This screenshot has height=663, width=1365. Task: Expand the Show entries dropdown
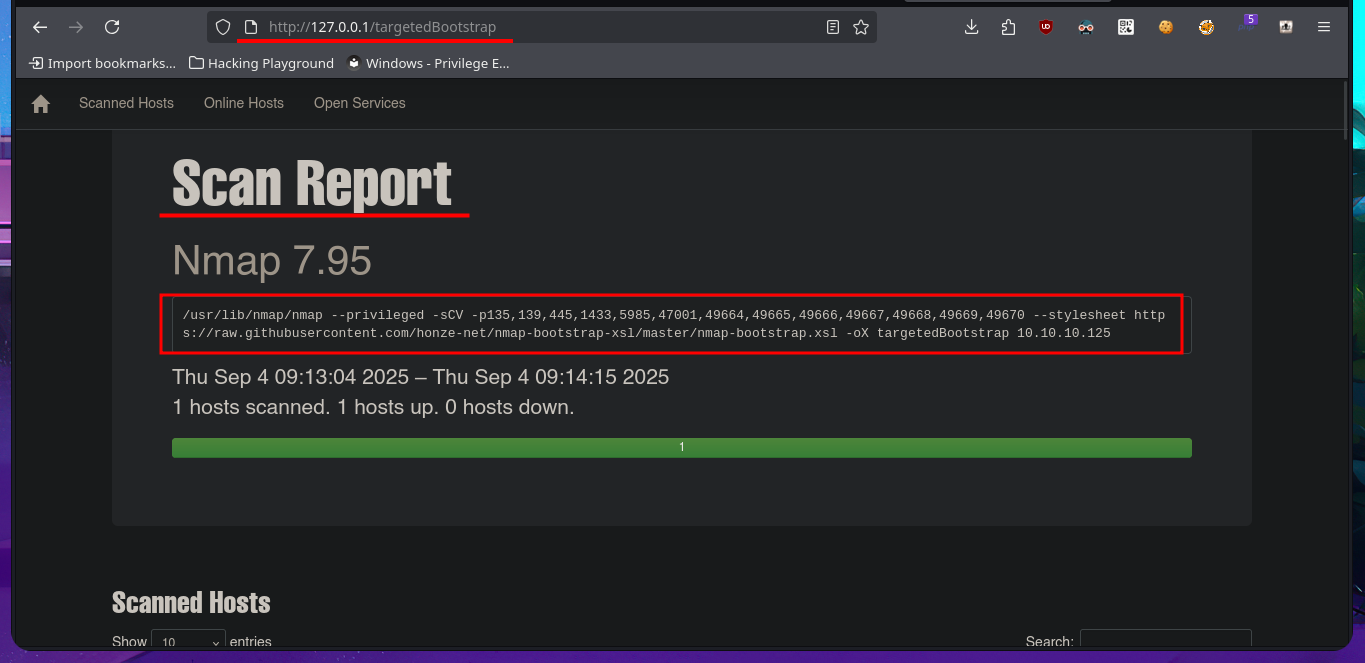(188, 642)
